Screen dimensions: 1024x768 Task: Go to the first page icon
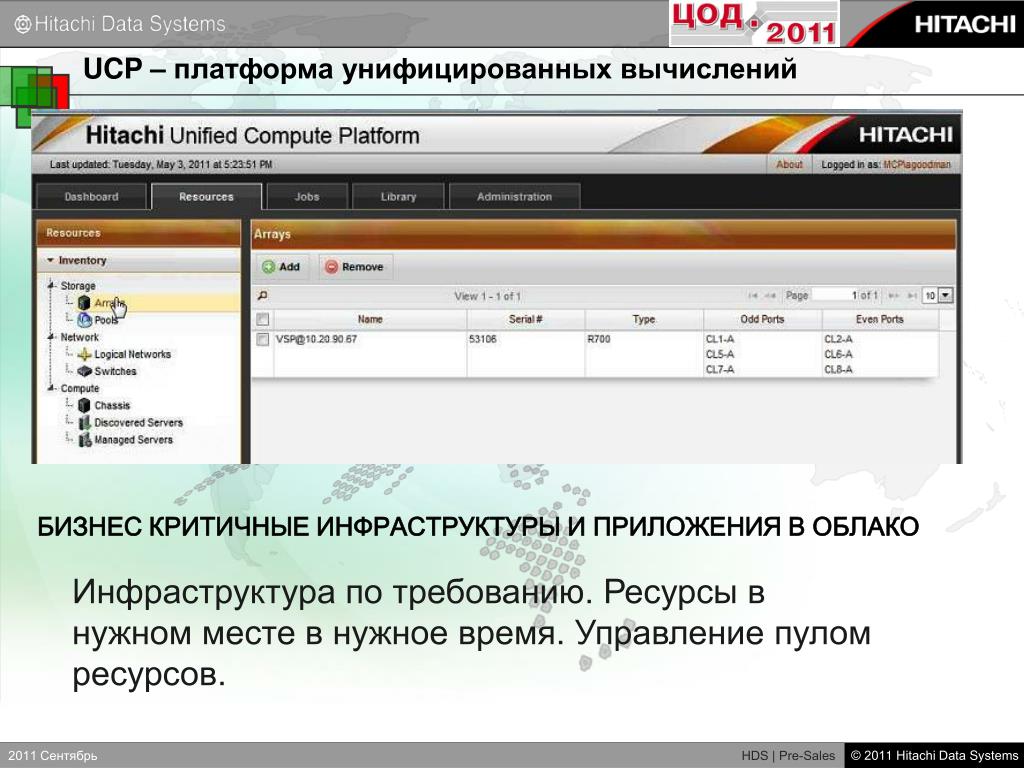[753, 295]
